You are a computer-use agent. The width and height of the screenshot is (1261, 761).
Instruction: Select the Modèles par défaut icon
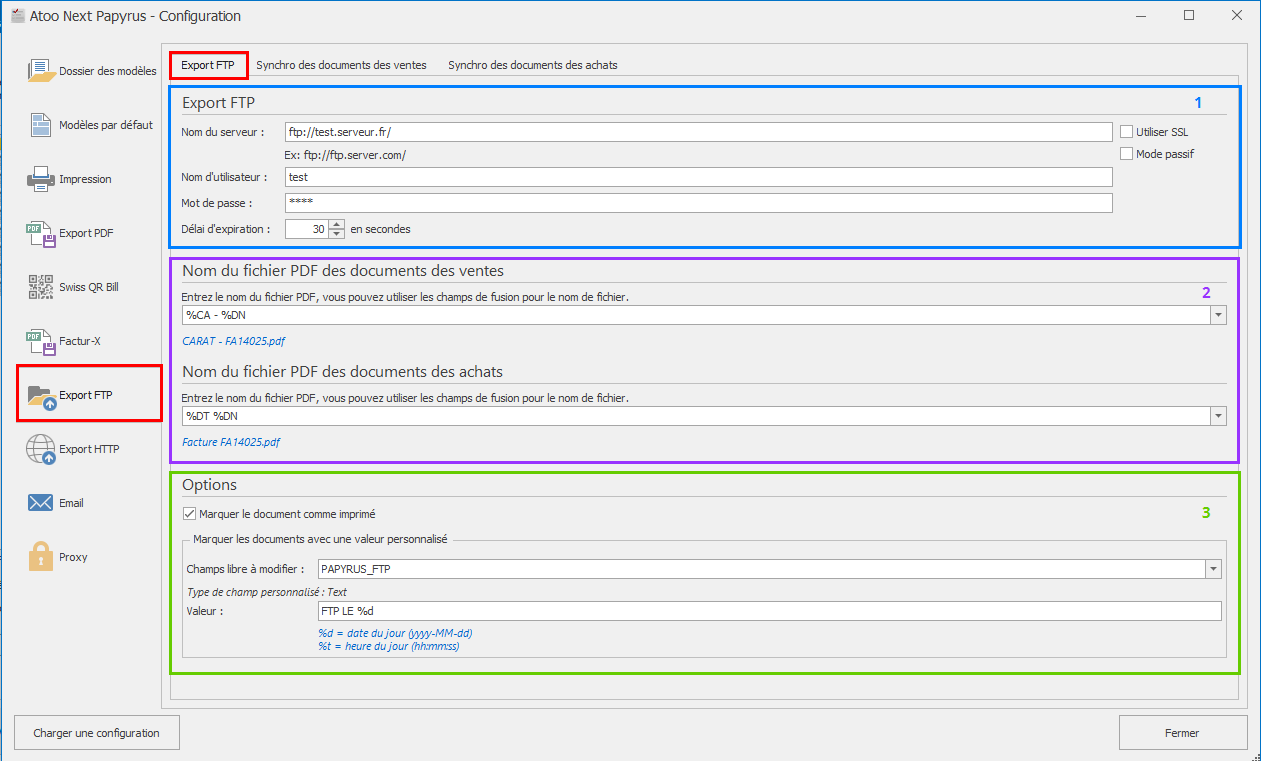pyautogui.click(x=40, y=125)
